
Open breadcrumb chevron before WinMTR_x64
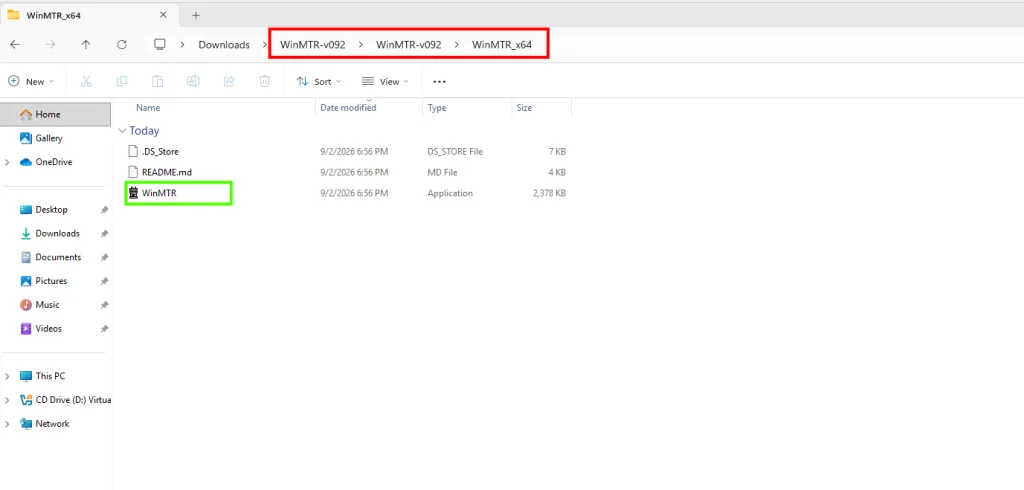[x=457, y=44]
